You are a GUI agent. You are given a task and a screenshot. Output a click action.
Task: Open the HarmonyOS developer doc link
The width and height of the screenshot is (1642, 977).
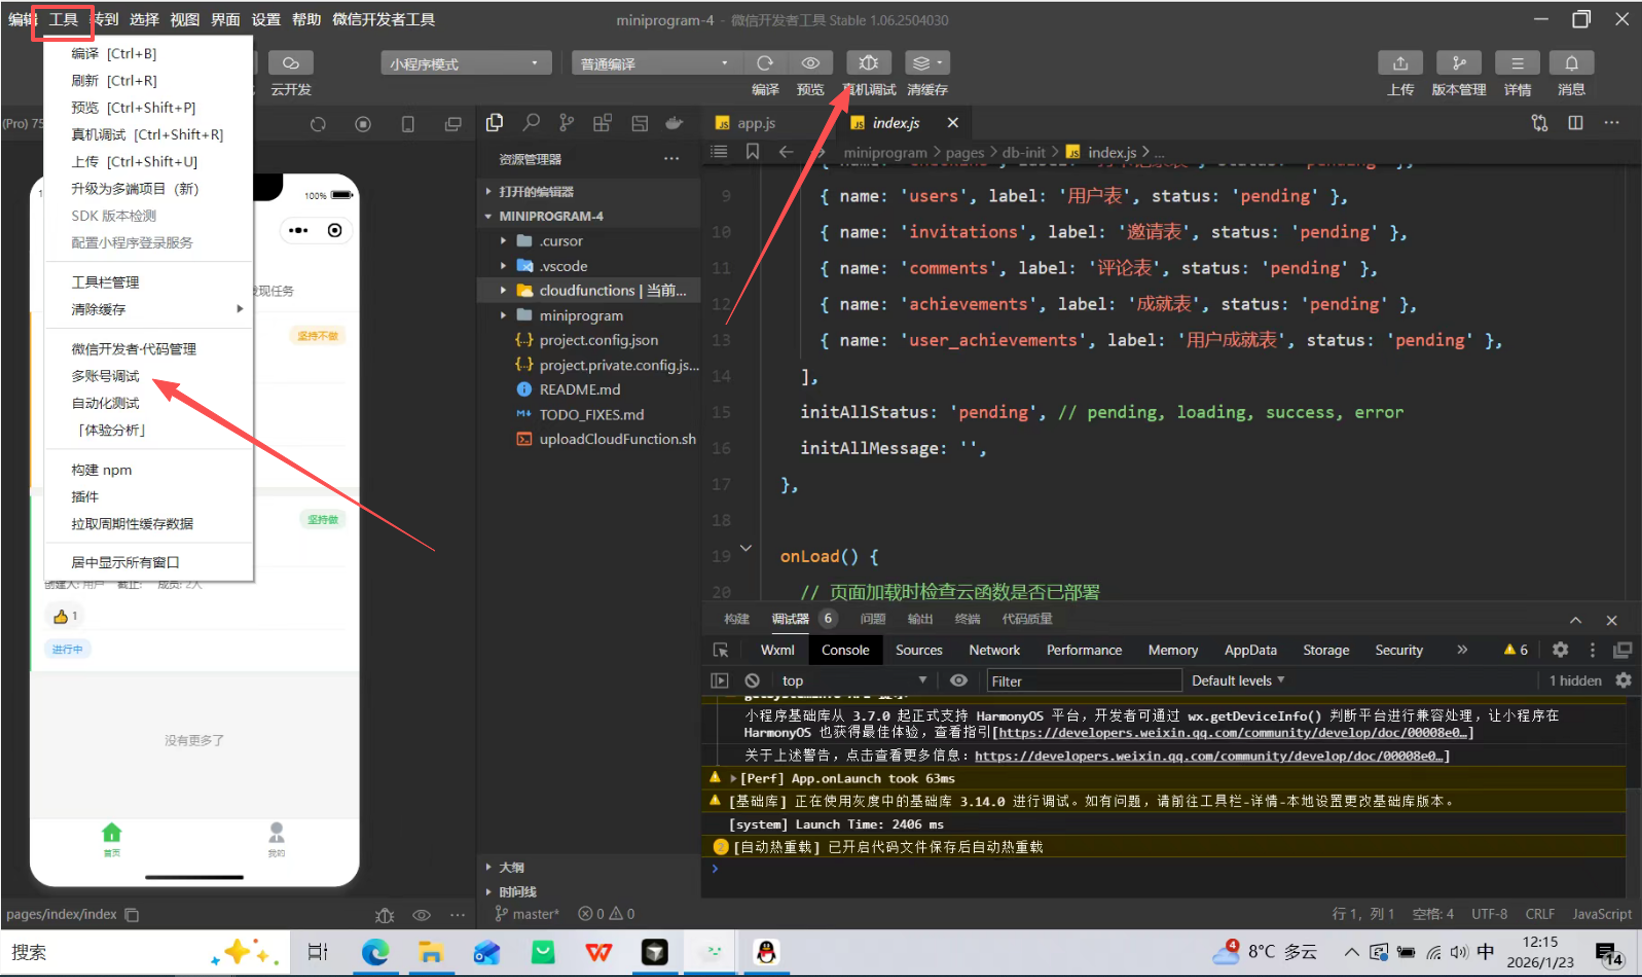[1233, 733]
